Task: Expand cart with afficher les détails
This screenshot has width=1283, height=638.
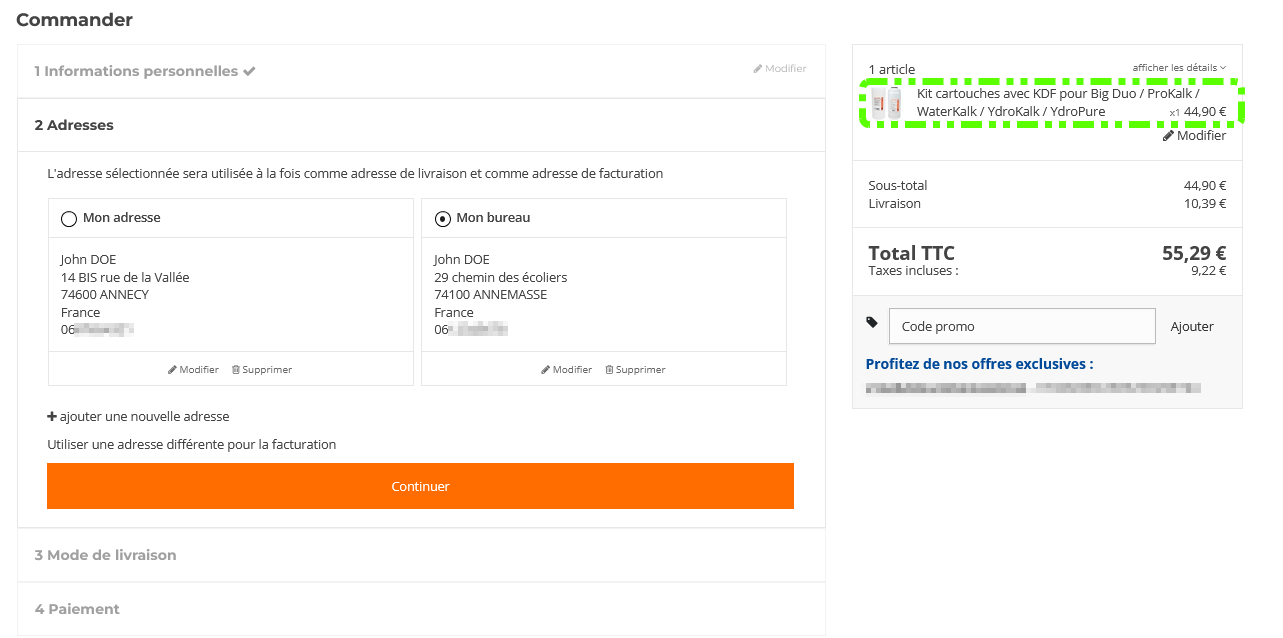Action: [1178, 68]
